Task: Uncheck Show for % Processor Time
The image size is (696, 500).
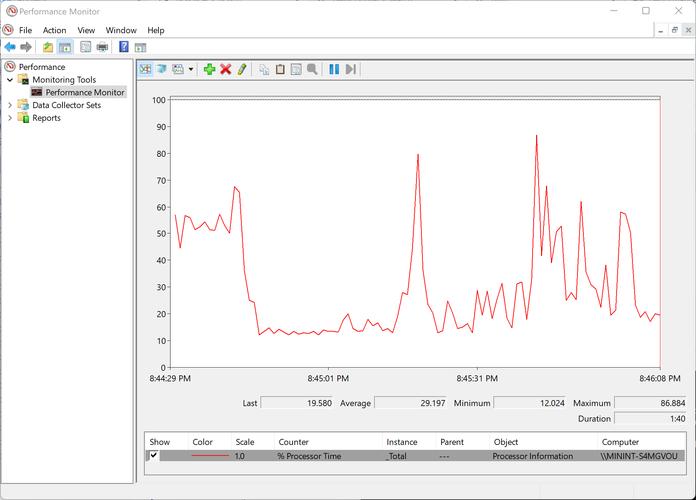Action: [153, 455]
